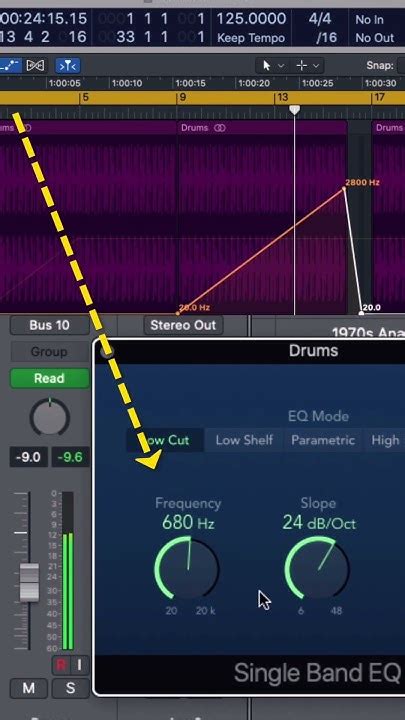Click the playhead marker in the ruler
Viewport: 405px width, 720px height.
(294, 110)
